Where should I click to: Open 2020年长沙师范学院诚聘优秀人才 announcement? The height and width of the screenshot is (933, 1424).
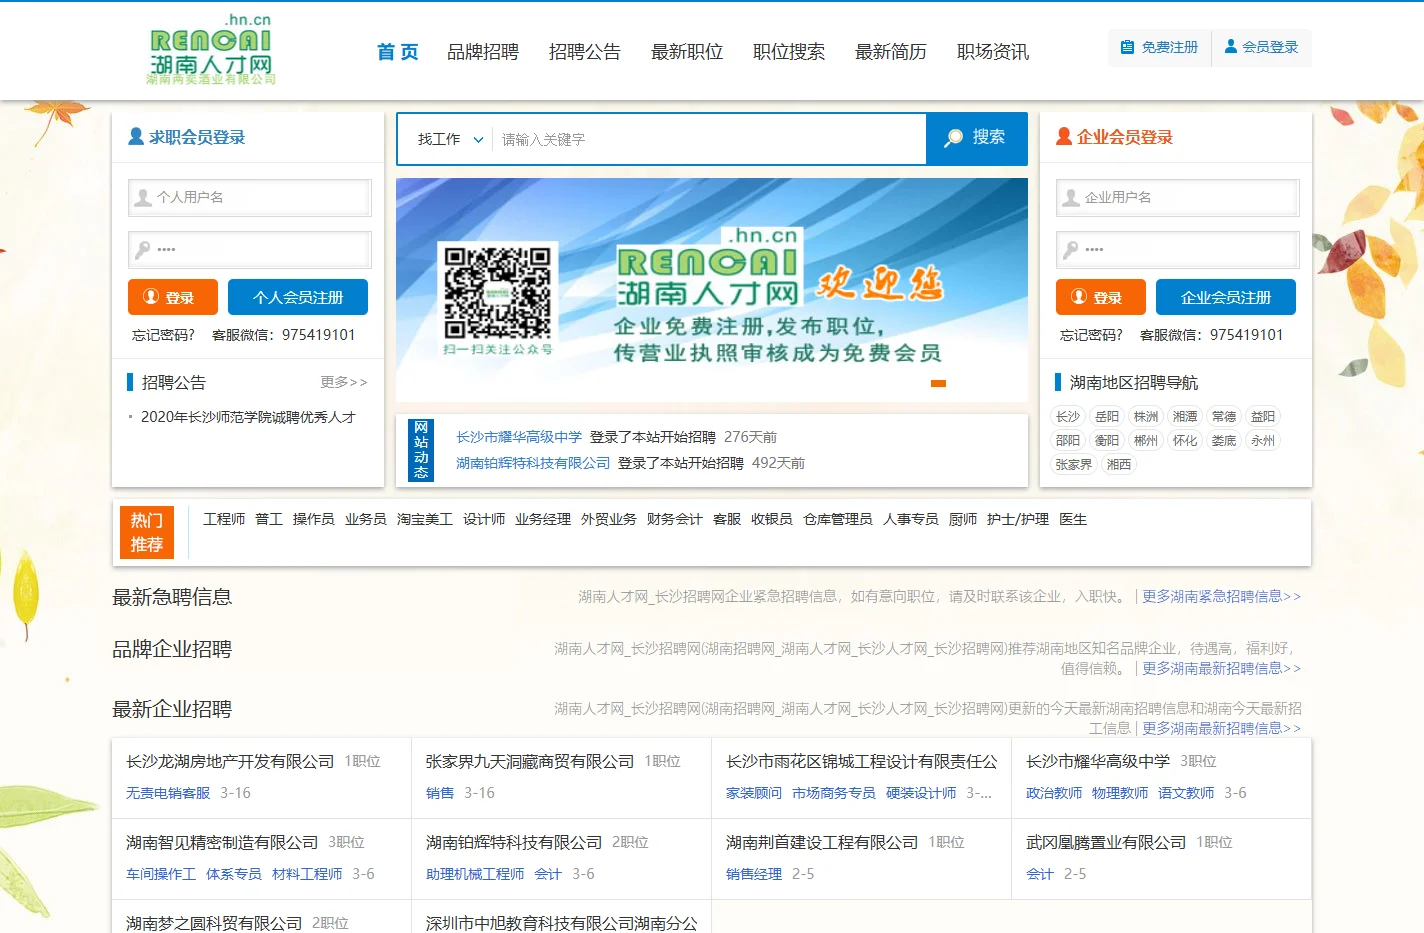248,417
